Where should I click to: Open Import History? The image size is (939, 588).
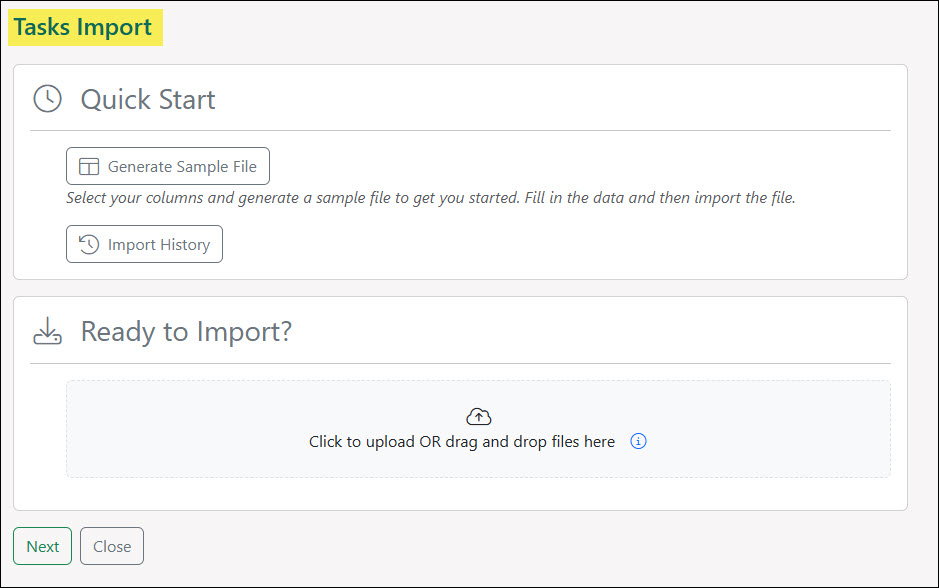[x=144, y=244]
